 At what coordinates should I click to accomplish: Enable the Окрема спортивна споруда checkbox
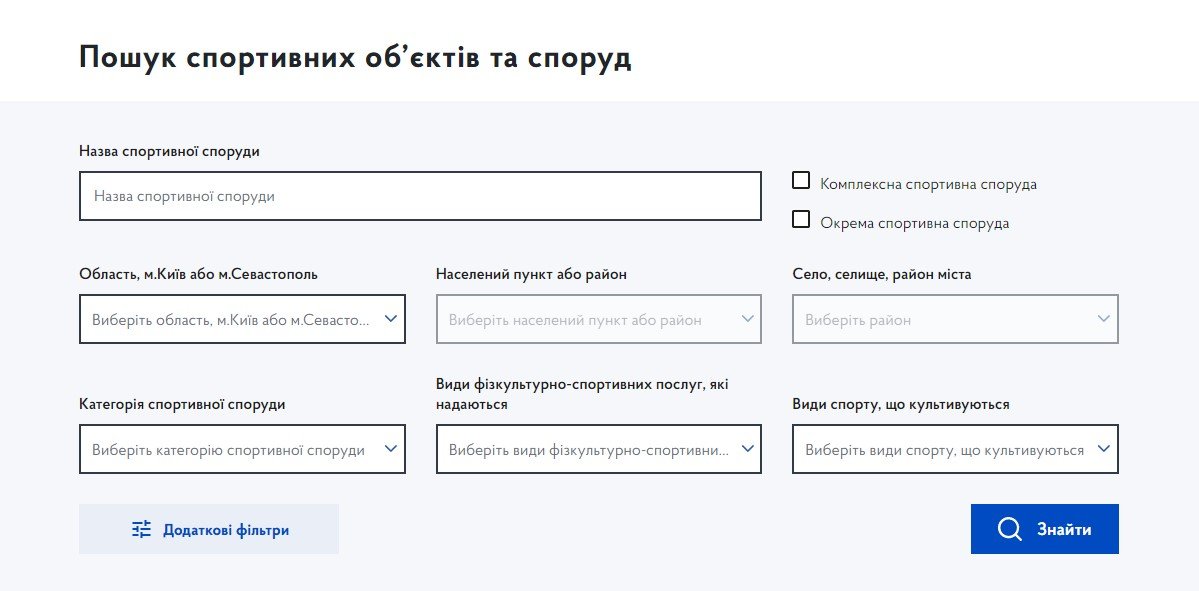801,220
